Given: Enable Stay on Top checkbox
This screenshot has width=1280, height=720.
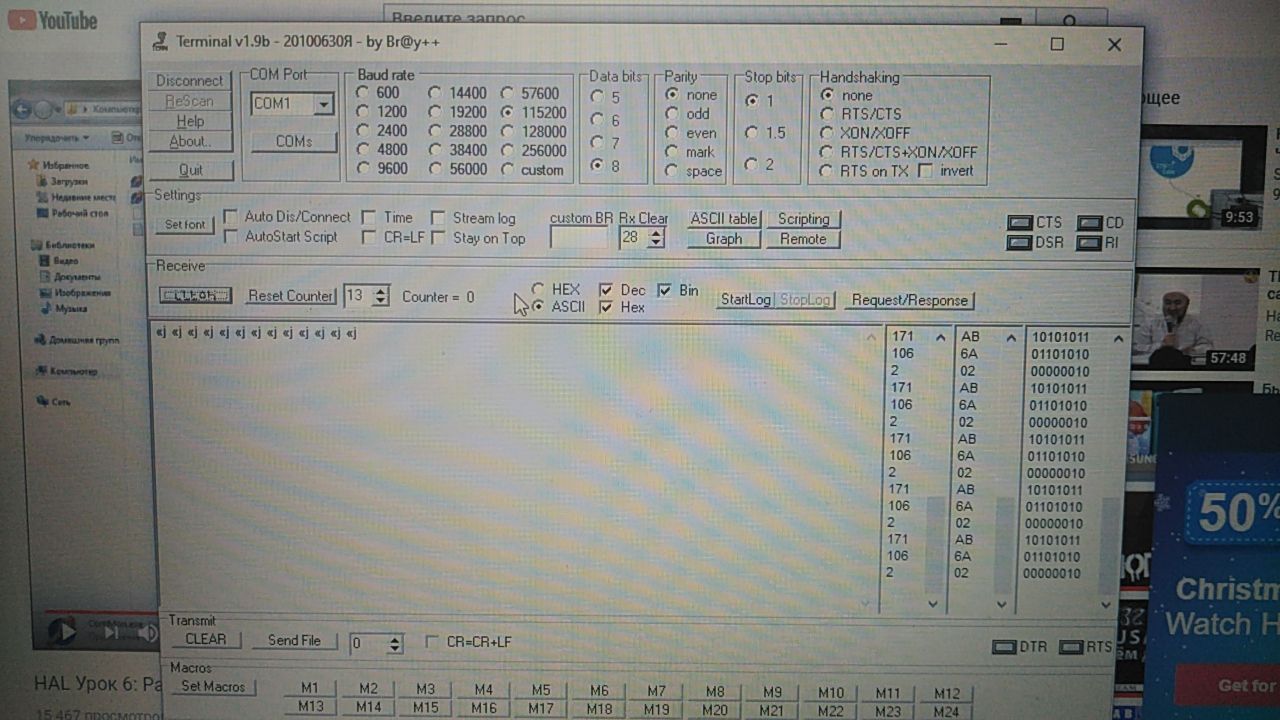Looking at the screenshot, I should pos(438,238).
